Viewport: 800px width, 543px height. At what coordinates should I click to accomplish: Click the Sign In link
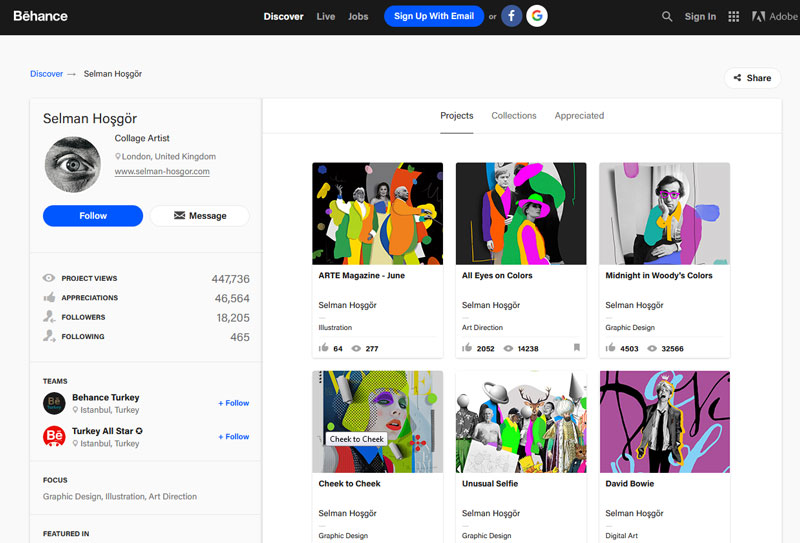(x=700, y=17)
